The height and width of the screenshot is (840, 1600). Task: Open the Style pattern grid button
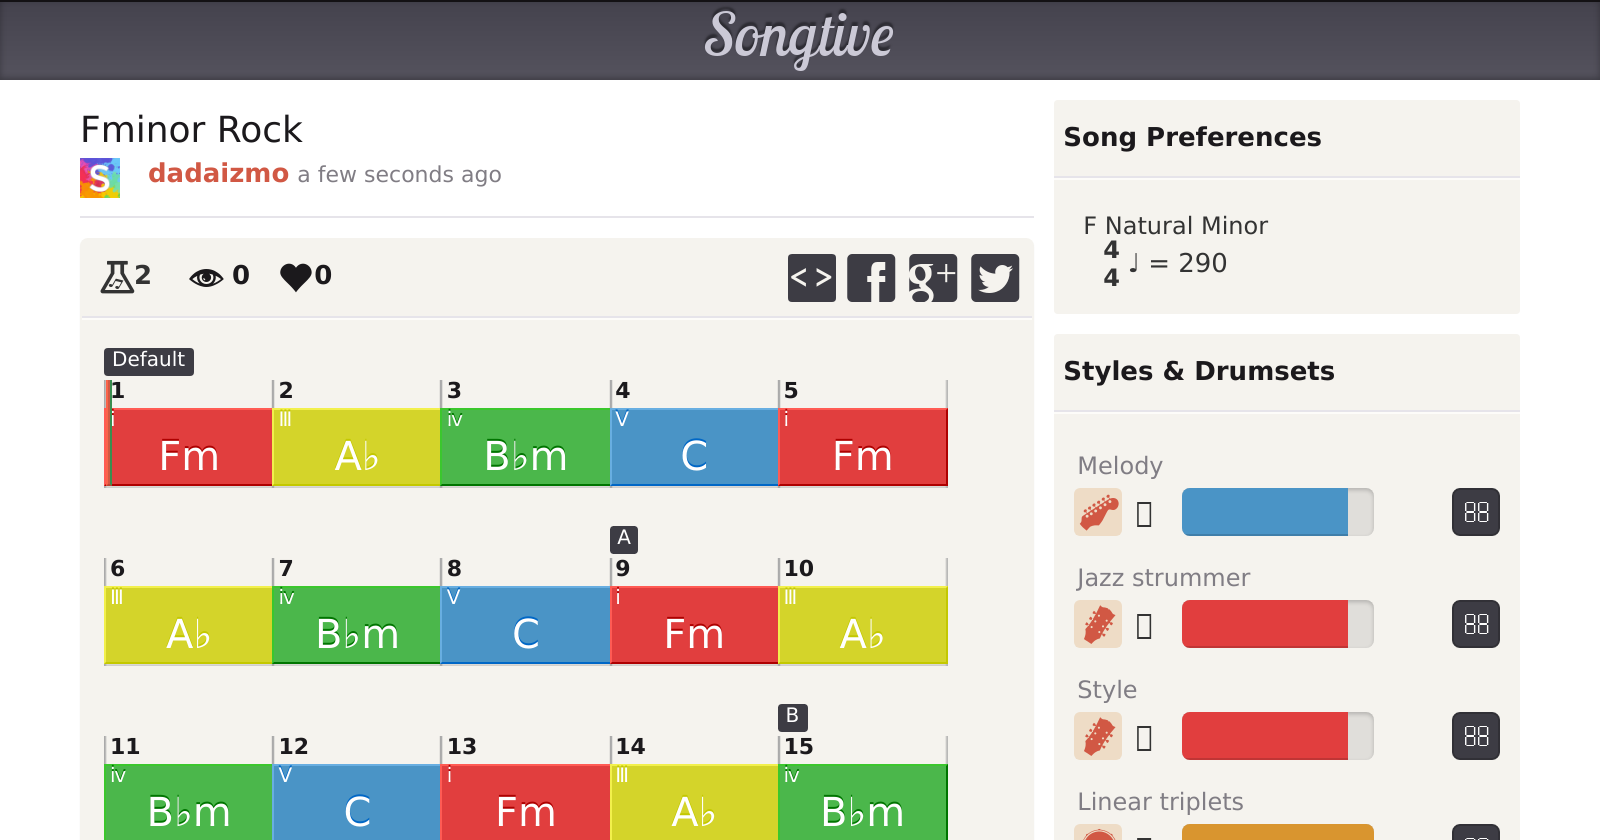pyautogui.click(x=1476, y=737)
